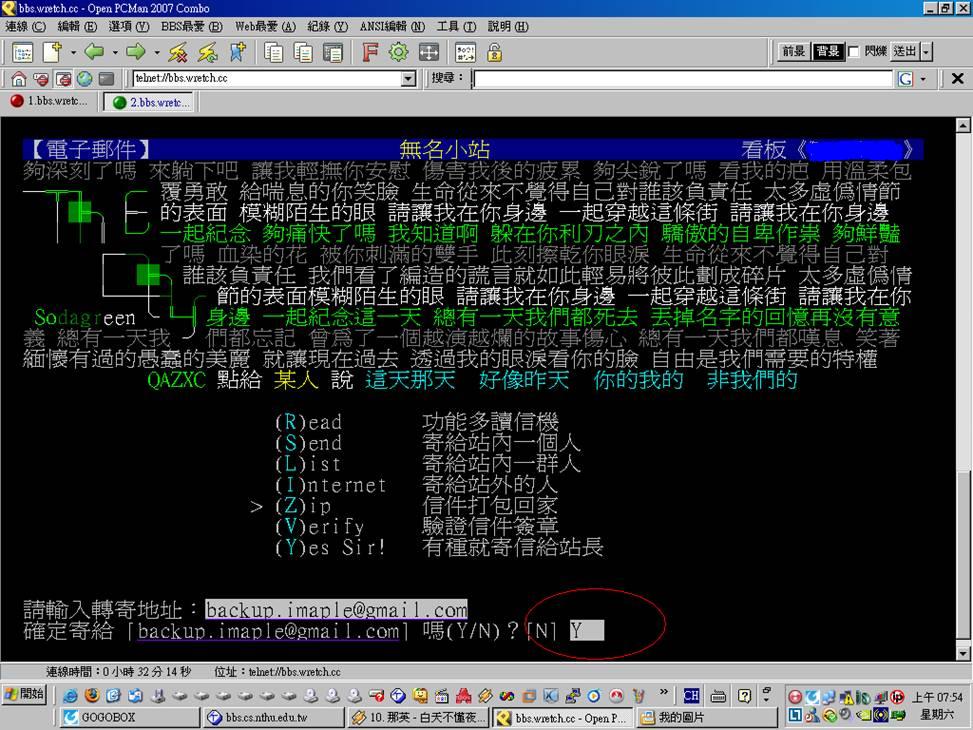
Task: Expand the 送出 send options arrow
Action: (x=926, y=52)
